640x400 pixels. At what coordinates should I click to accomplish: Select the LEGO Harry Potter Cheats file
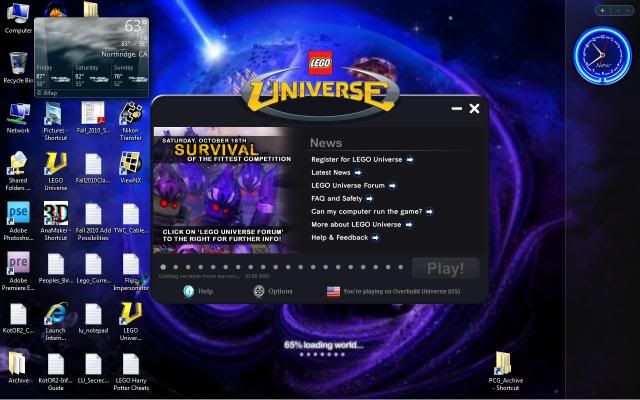click(131, 372)
